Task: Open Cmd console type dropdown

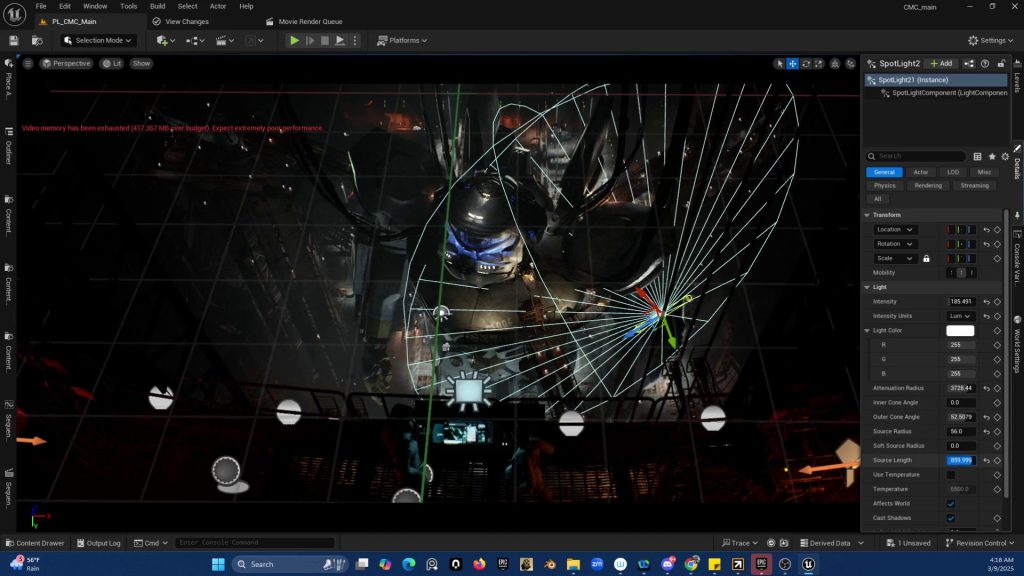Action: pyautogui.click(x=151, y=543)
